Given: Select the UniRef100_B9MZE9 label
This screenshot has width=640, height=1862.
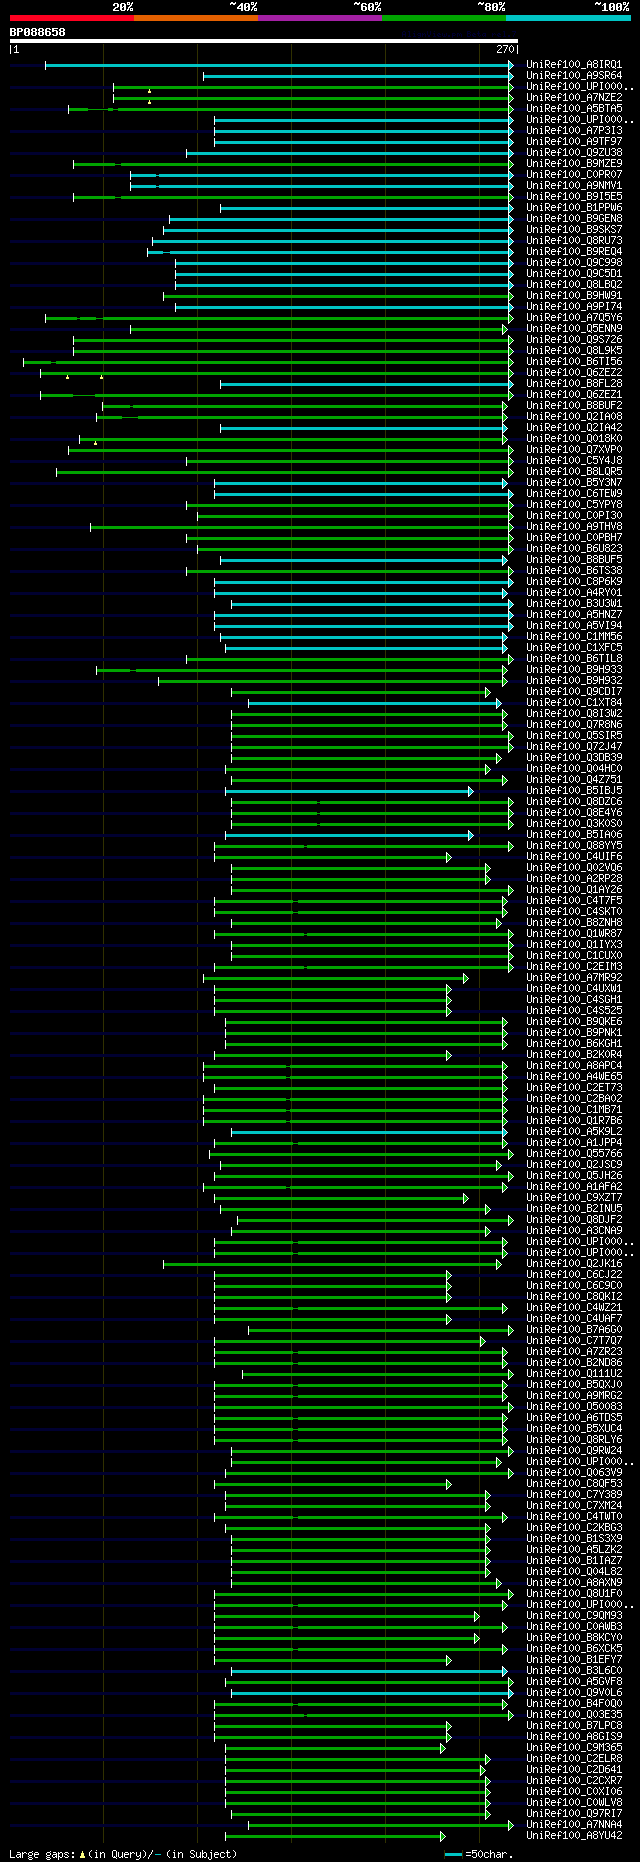Looking at the screenshot, I should tap(574, 164).
